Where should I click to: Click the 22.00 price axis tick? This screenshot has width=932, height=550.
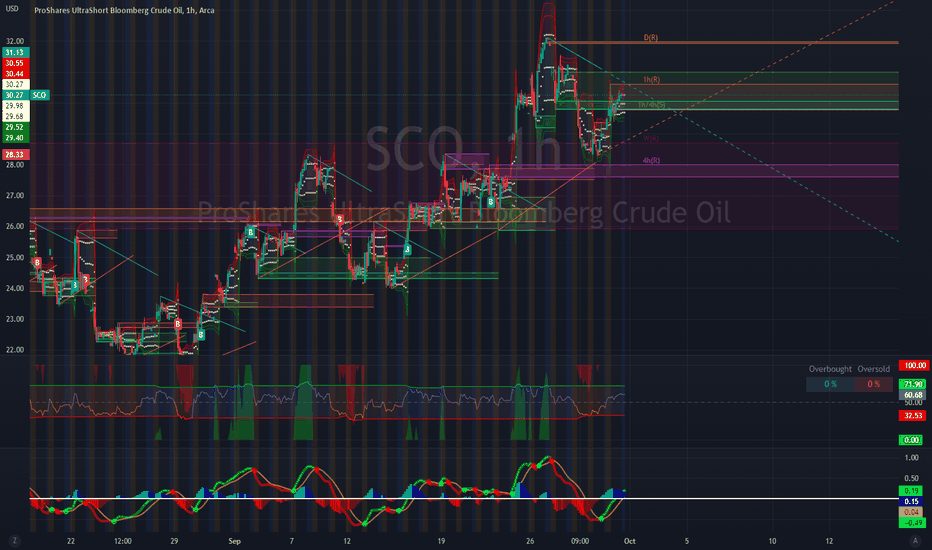pos(15,350)
